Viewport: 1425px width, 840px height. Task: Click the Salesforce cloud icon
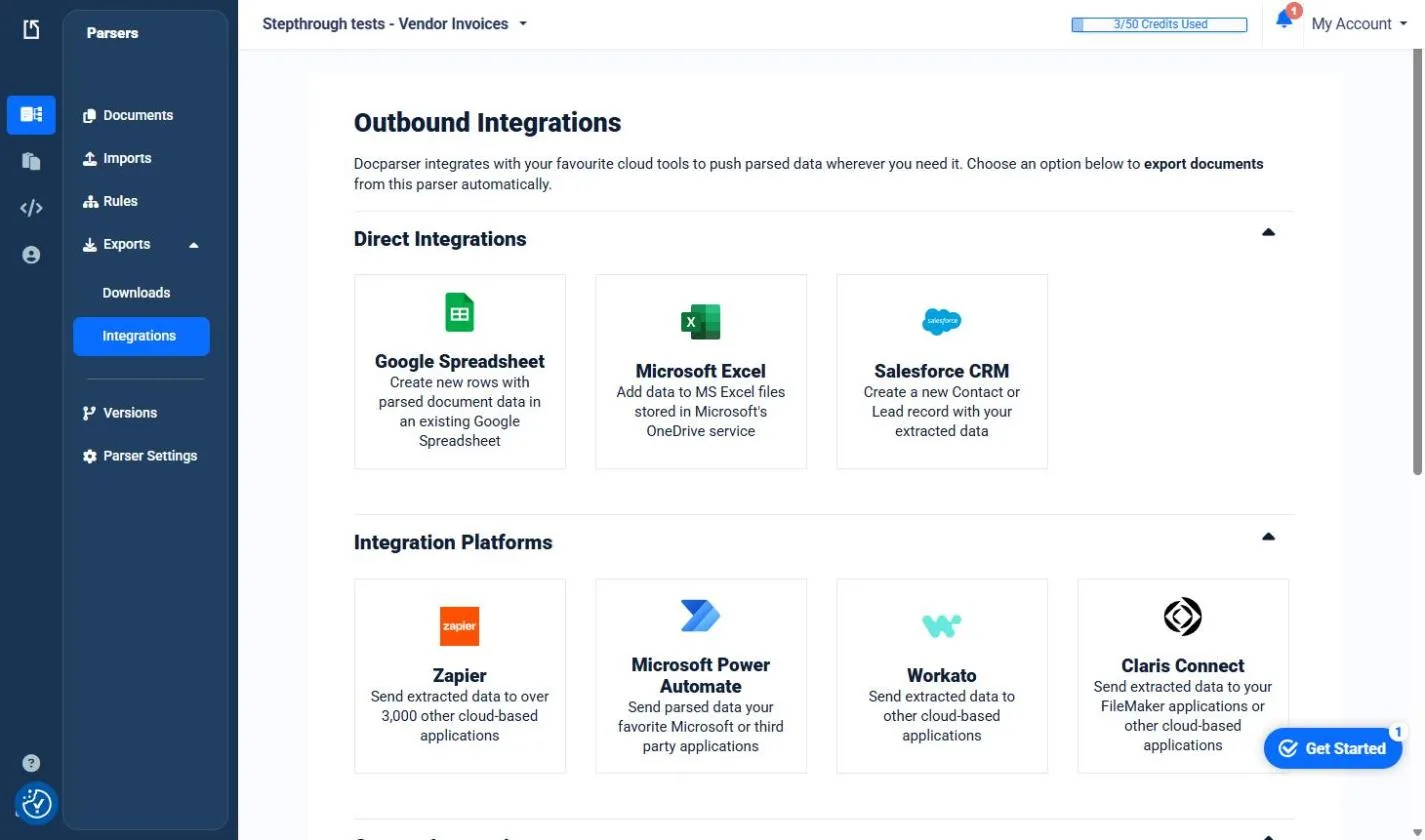[942, 321]
